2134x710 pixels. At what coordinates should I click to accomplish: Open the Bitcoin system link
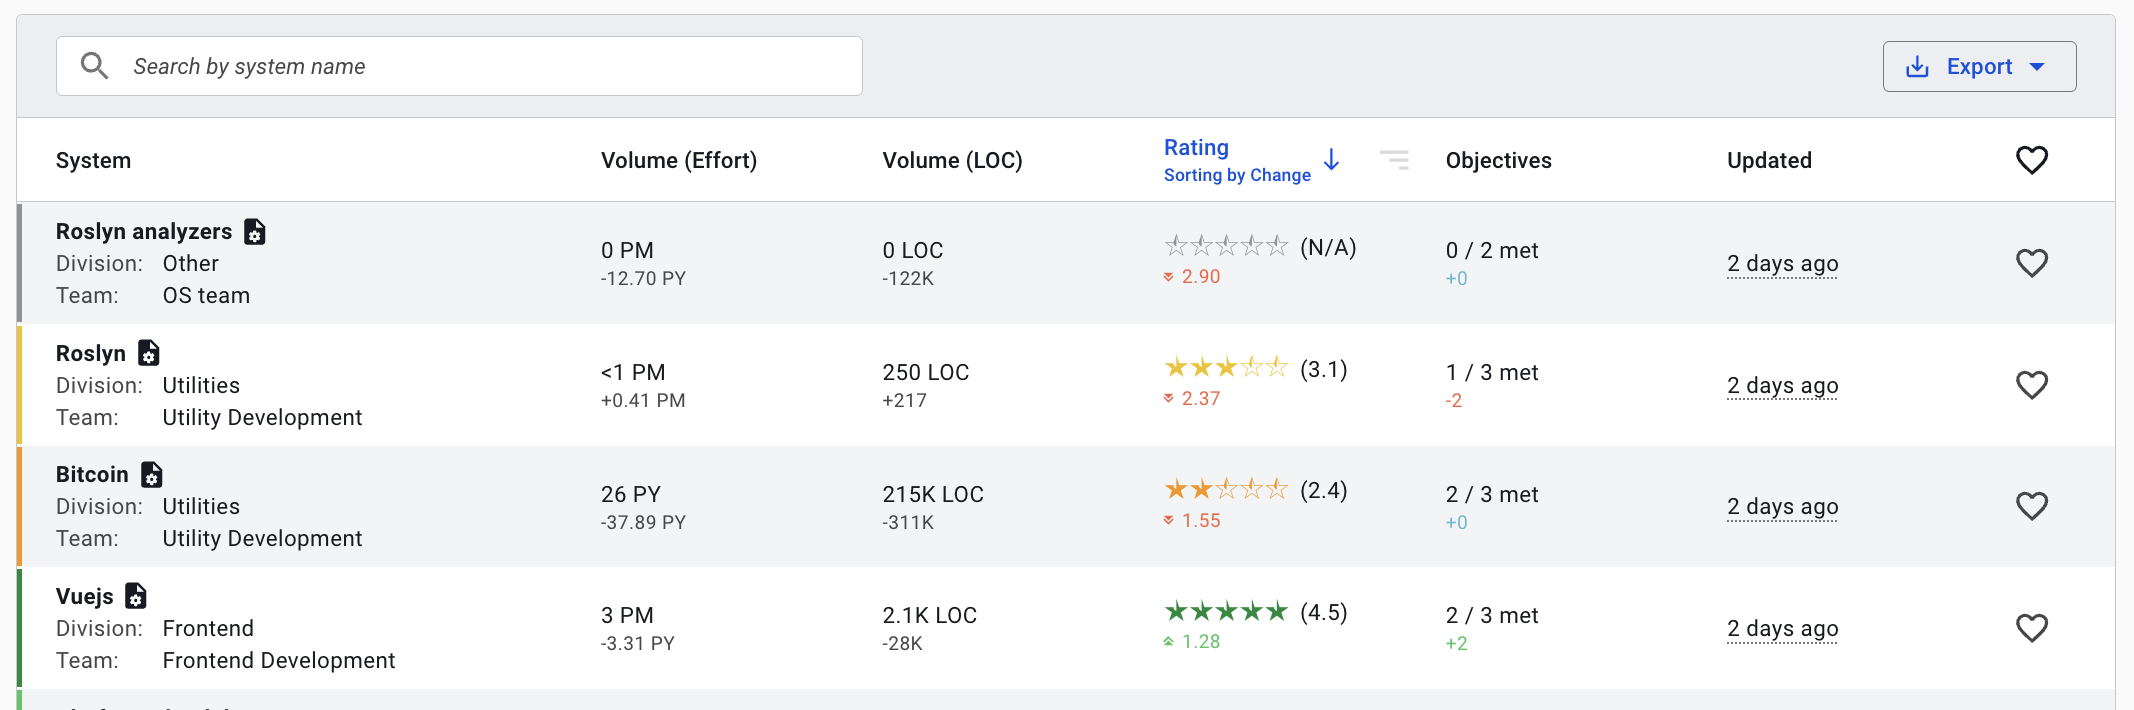click(x=92, y=474)
